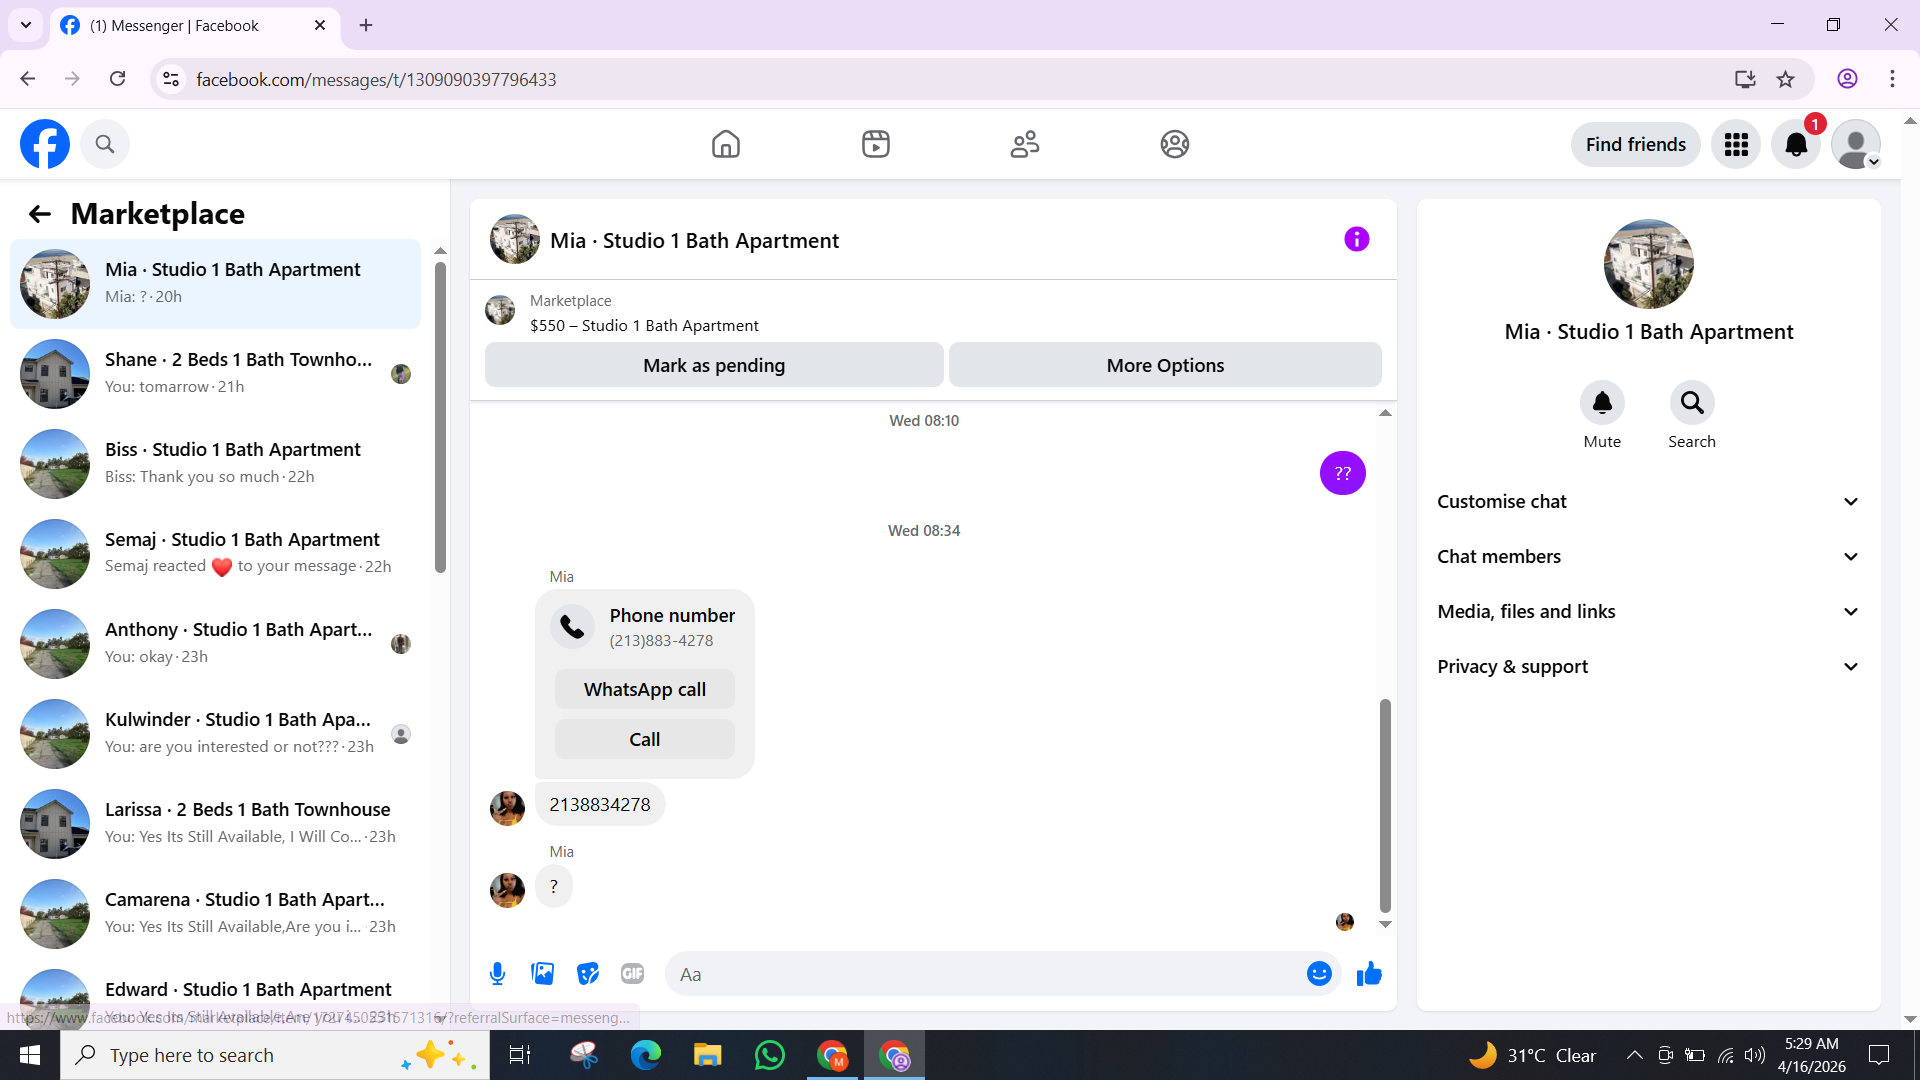Attach a photo using the image icon
1920x1080 pixels.
542,973
